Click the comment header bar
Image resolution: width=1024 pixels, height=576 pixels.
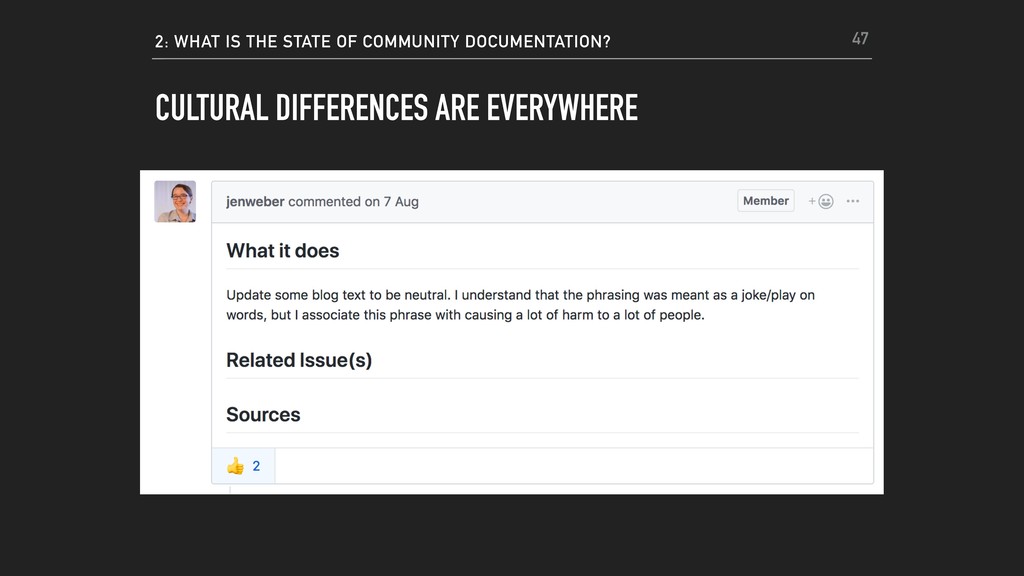(543, 202)
